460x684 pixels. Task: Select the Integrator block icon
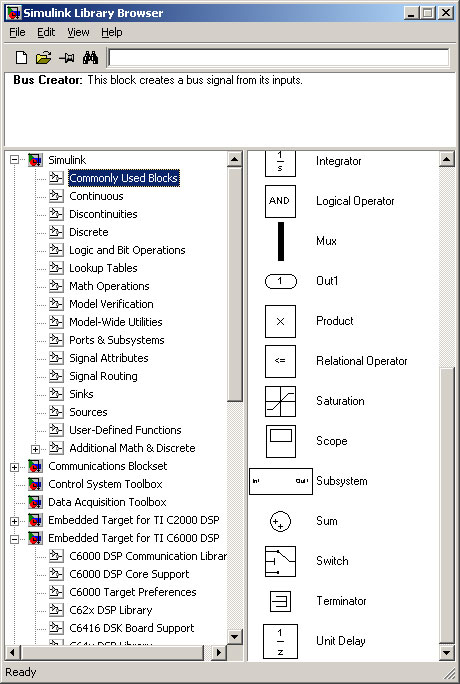pos(280,163)
